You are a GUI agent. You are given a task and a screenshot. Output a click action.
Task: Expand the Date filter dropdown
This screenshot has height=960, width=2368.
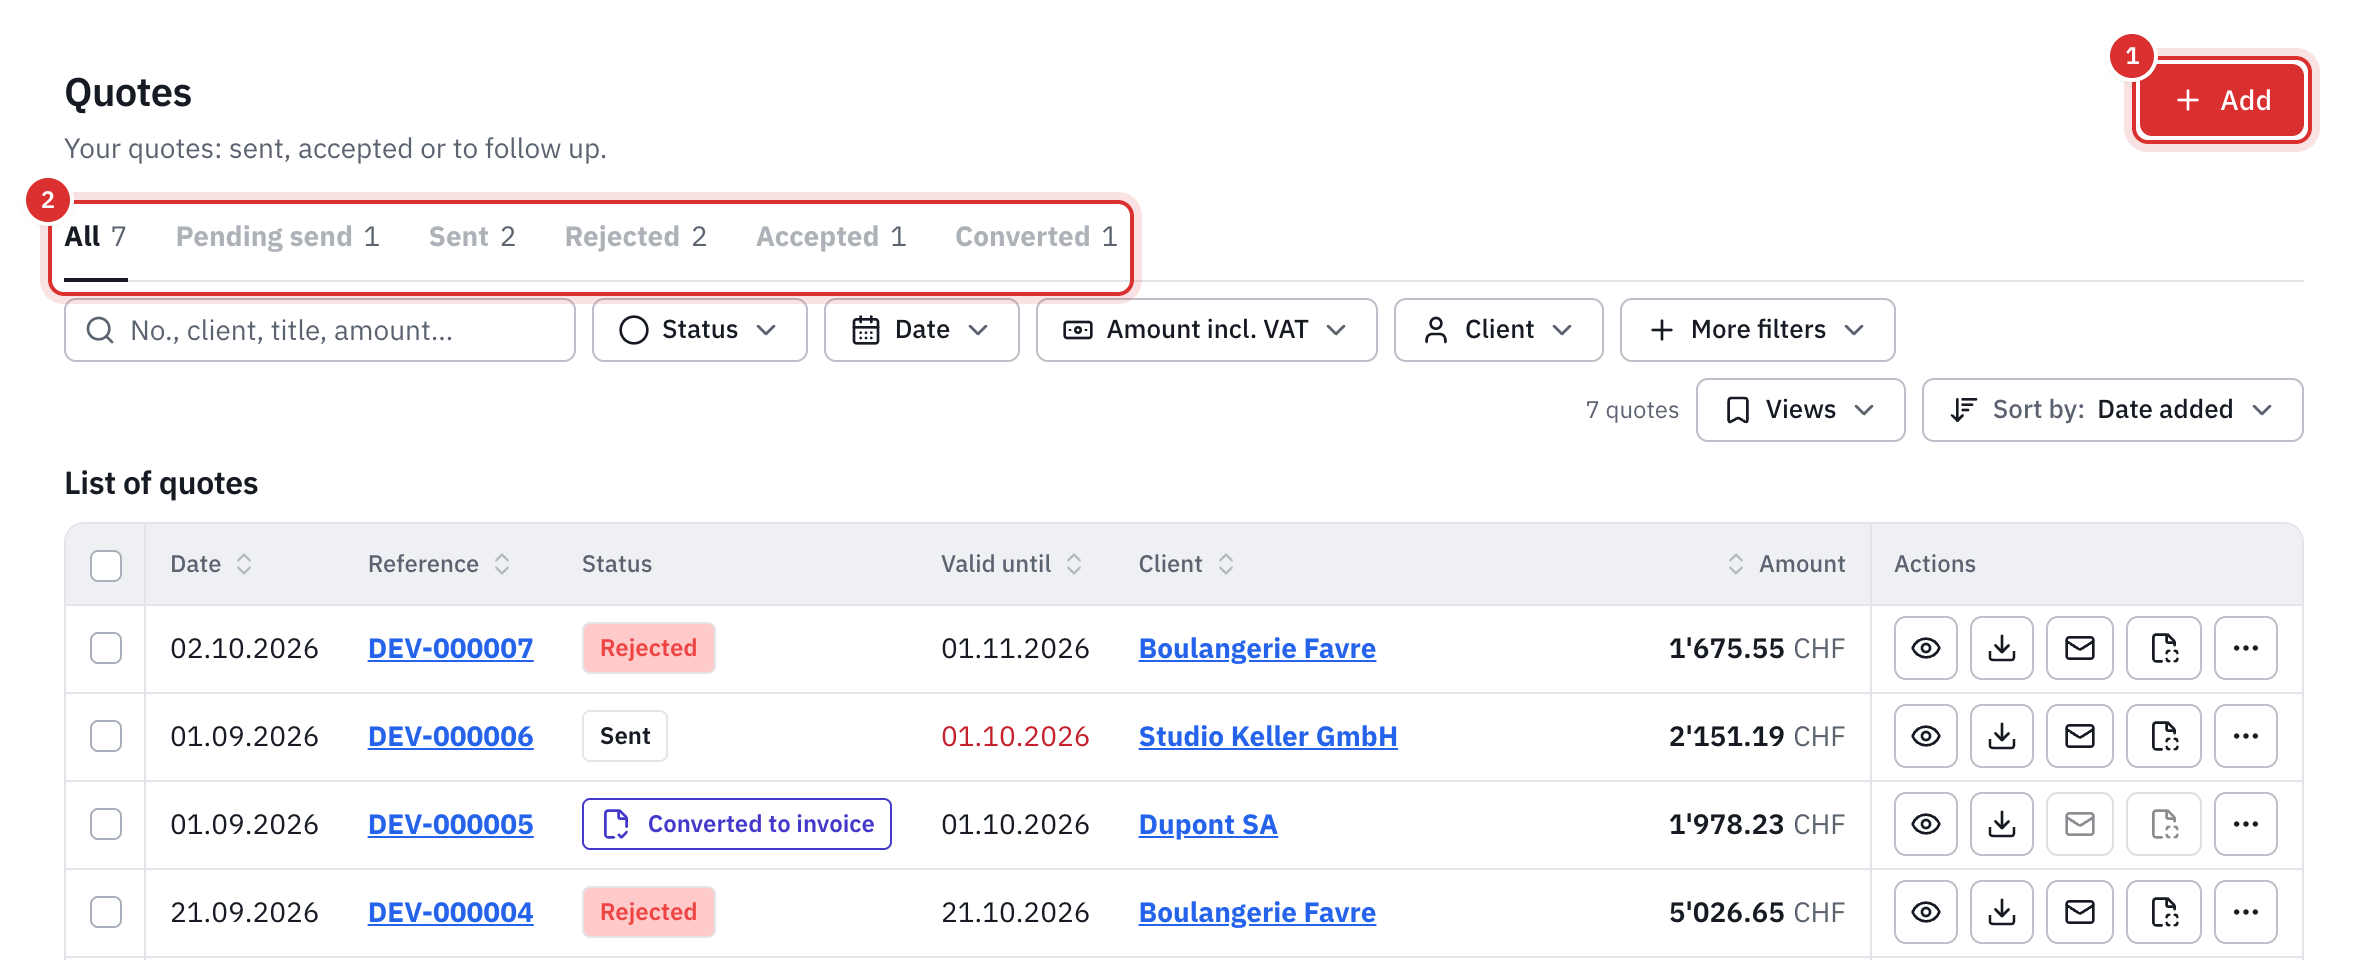[921, 330]
